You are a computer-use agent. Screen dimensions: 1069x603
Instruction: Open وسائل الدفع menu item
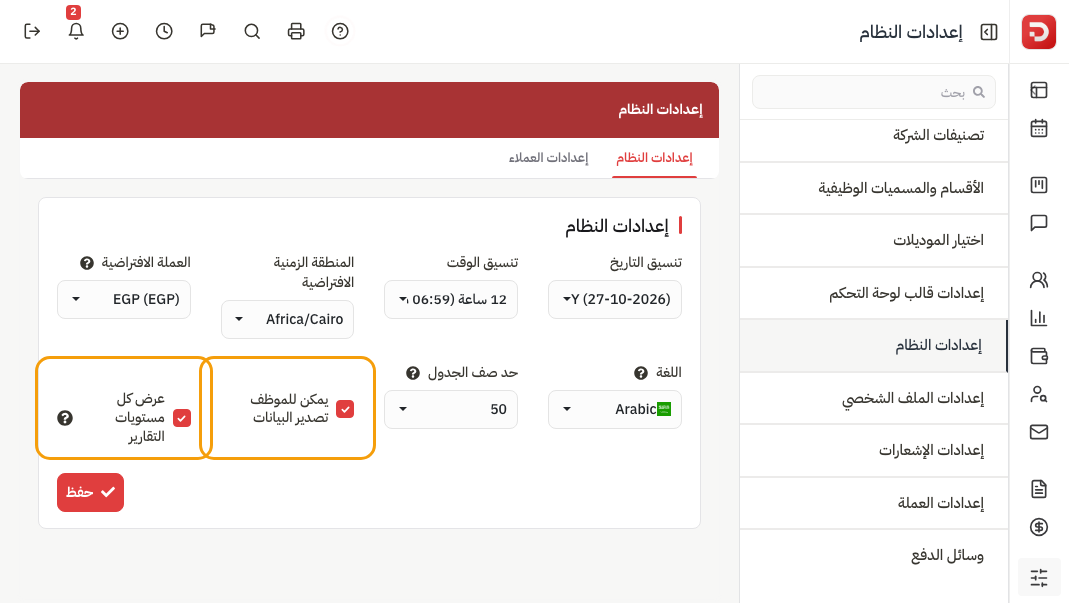(x=874, y=556)
